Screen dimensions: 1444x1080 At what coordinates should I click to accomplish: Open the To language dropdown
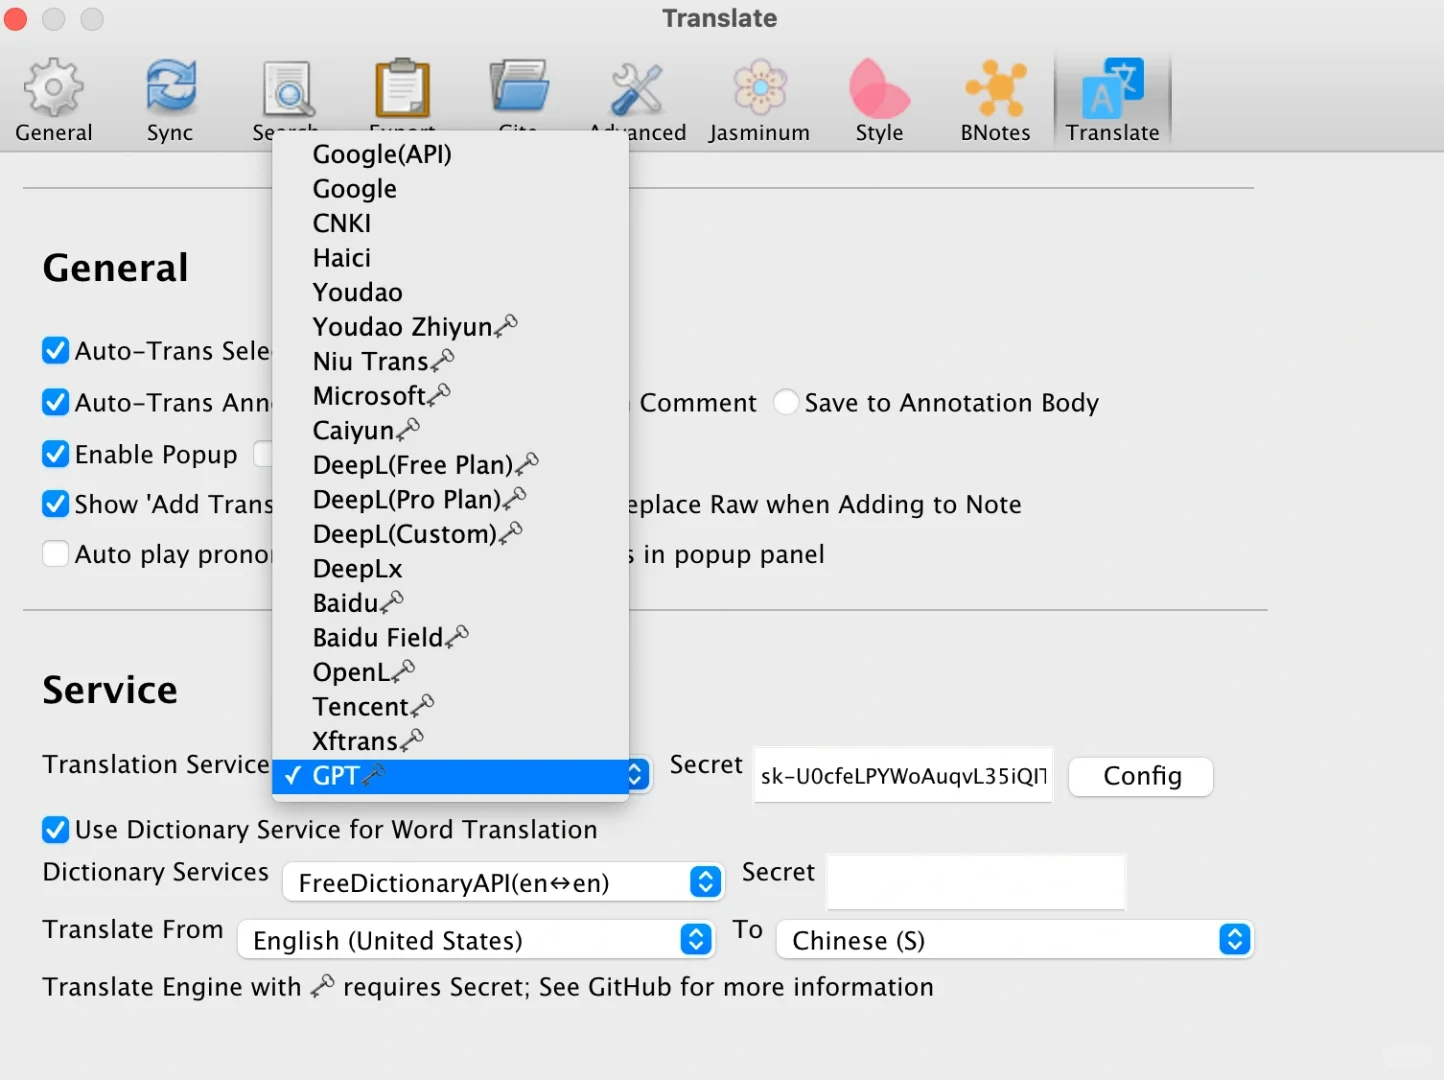[1014, 940]
